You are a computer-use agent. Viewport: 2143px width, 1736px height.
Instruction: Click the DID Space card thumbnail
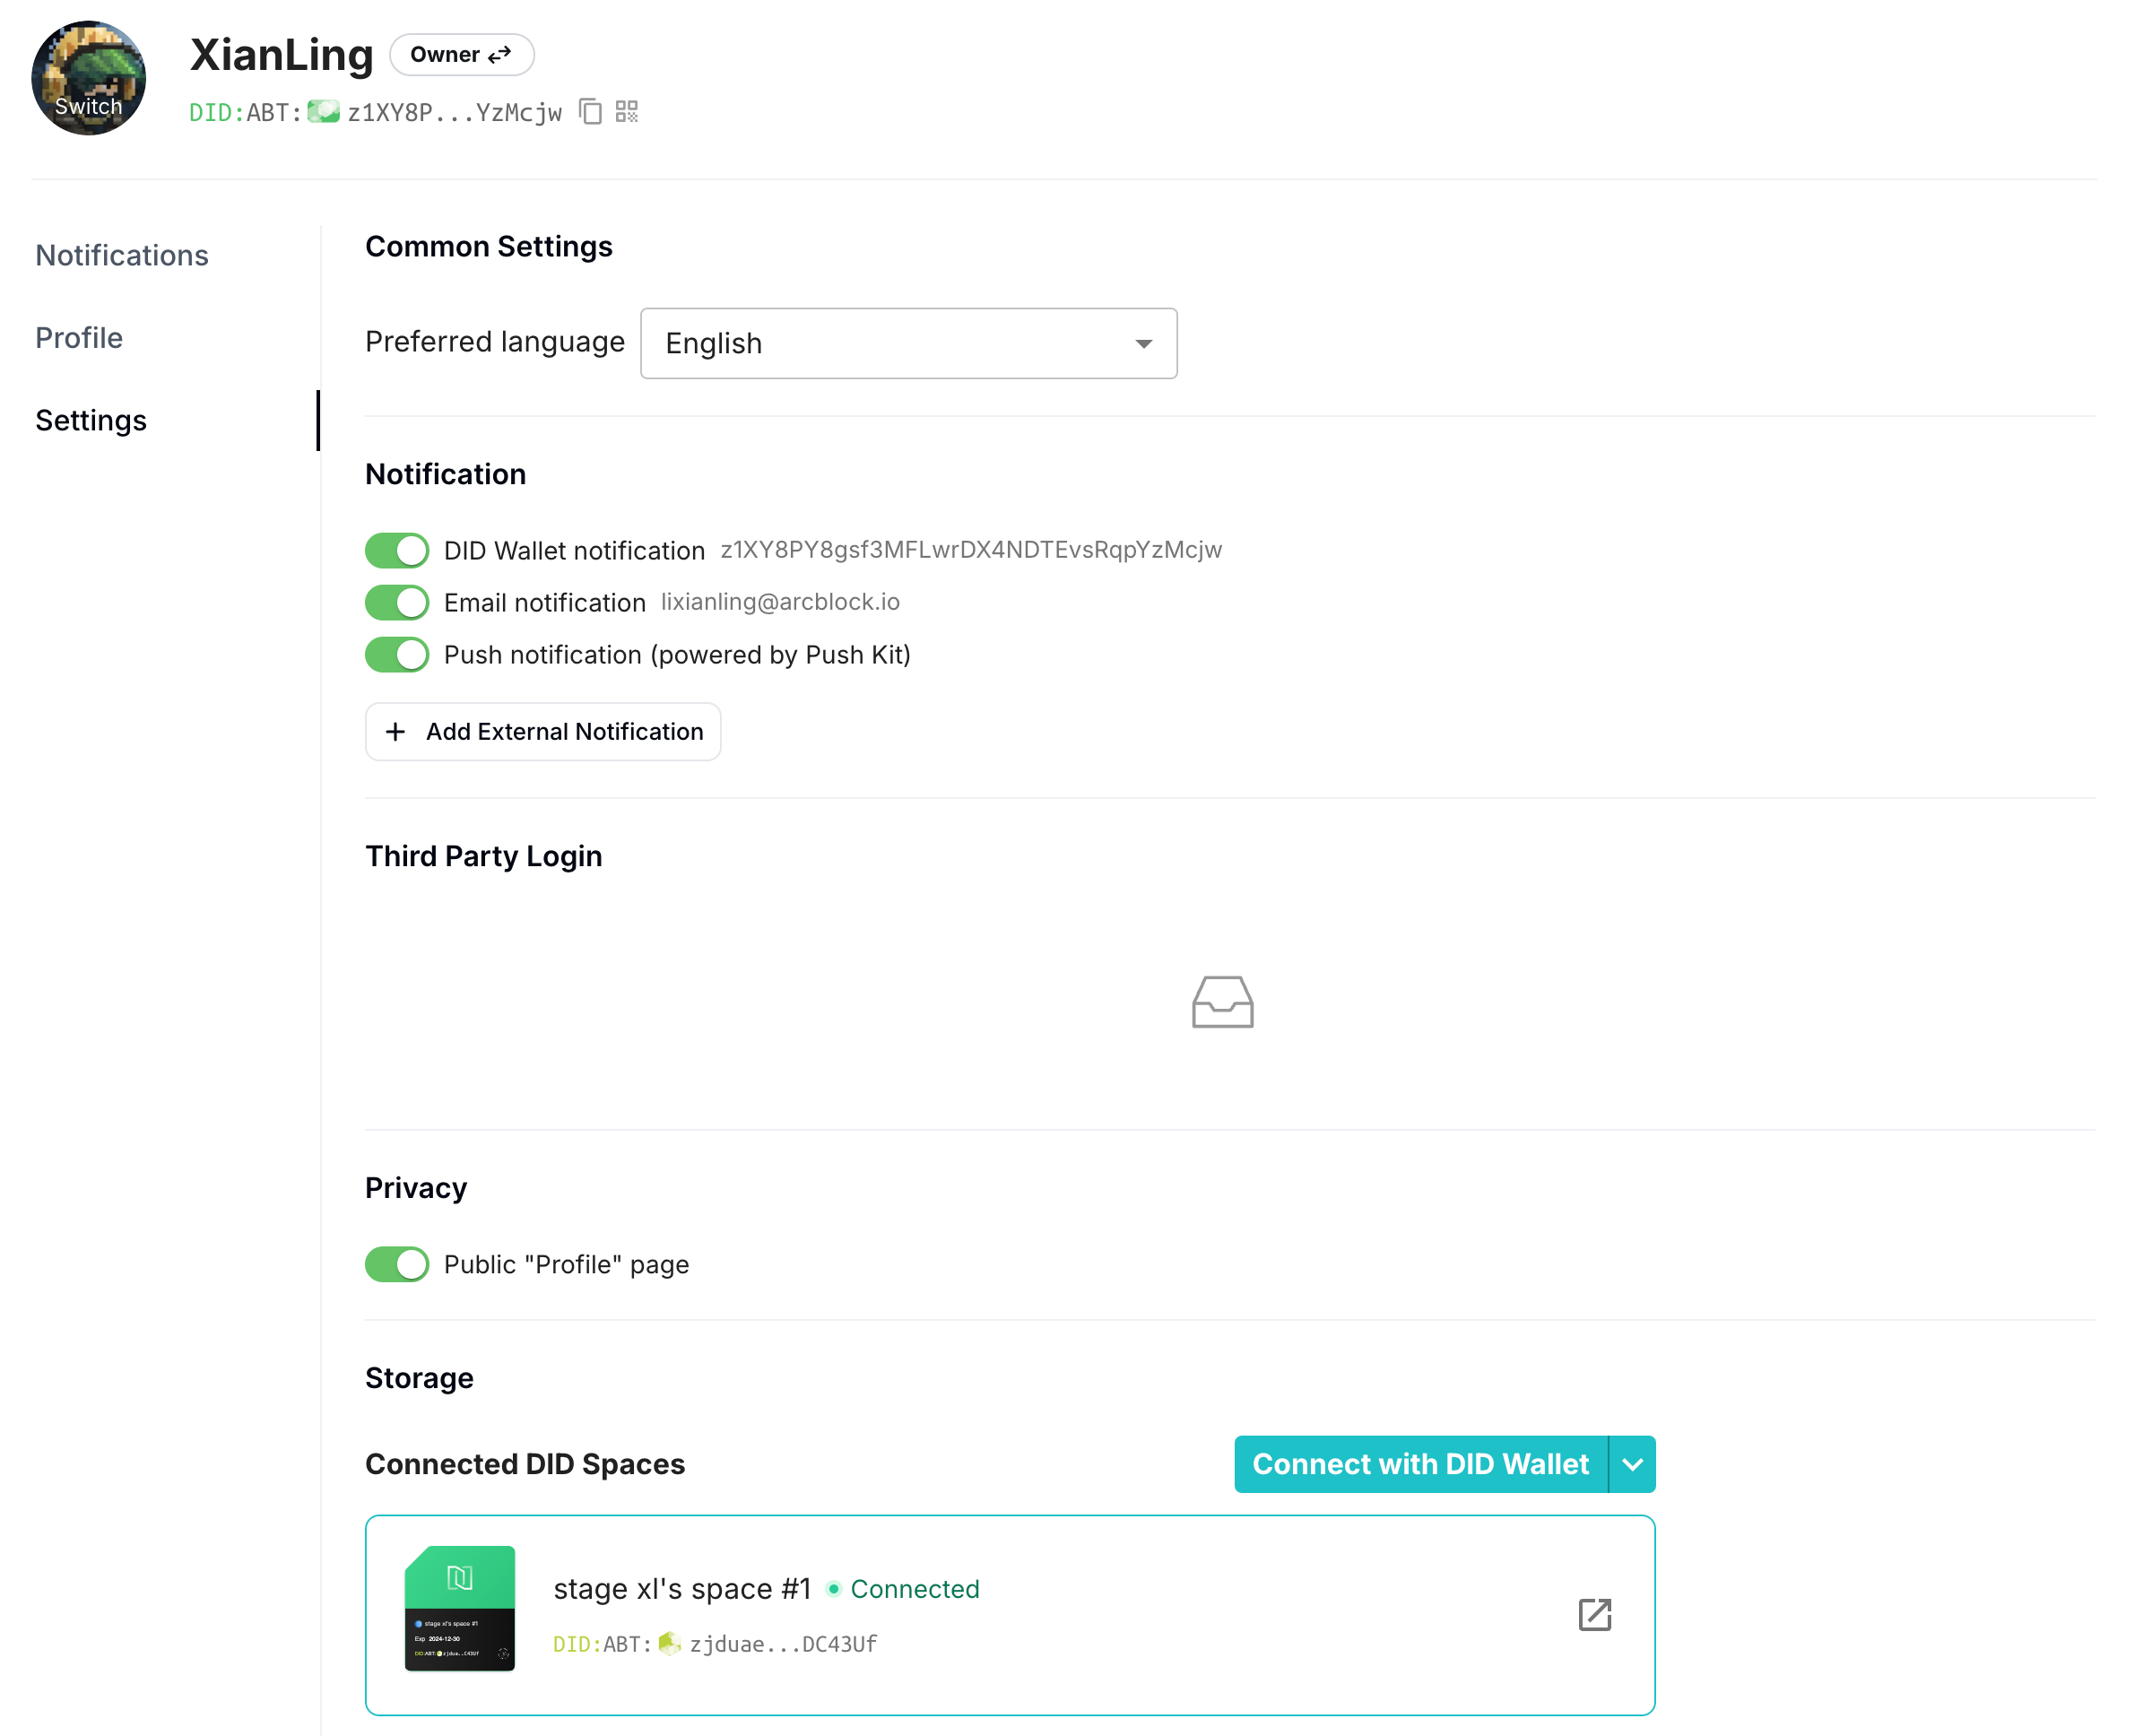[460, 1608]
